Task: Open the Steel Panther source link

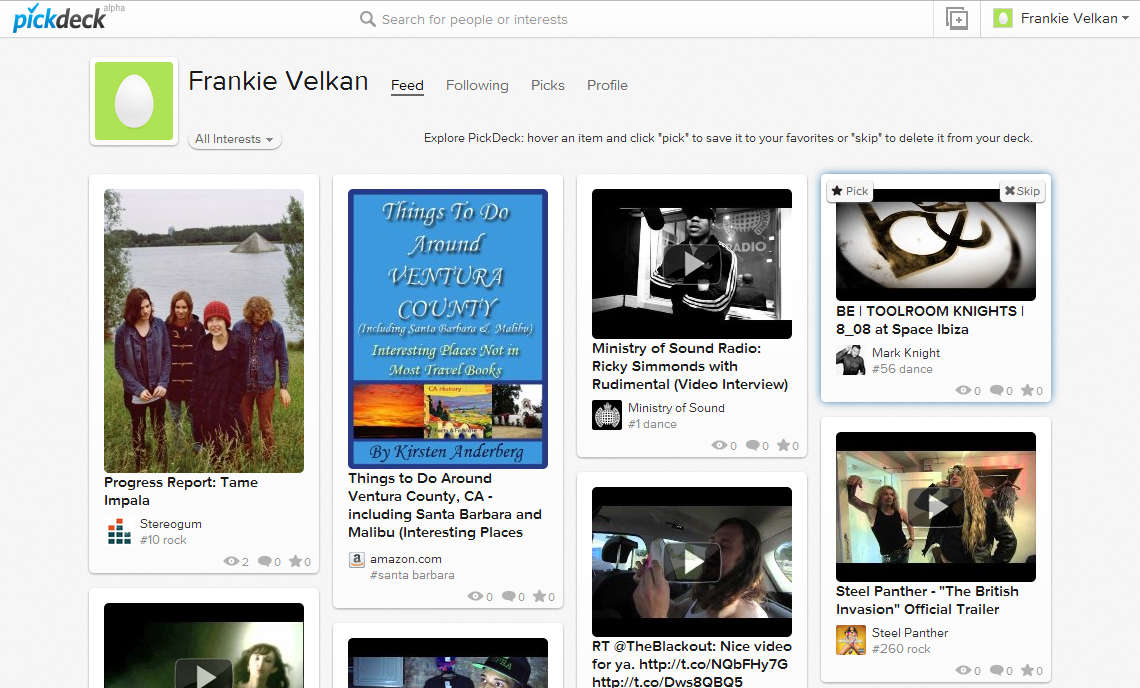Action: (x=910, y=633)
